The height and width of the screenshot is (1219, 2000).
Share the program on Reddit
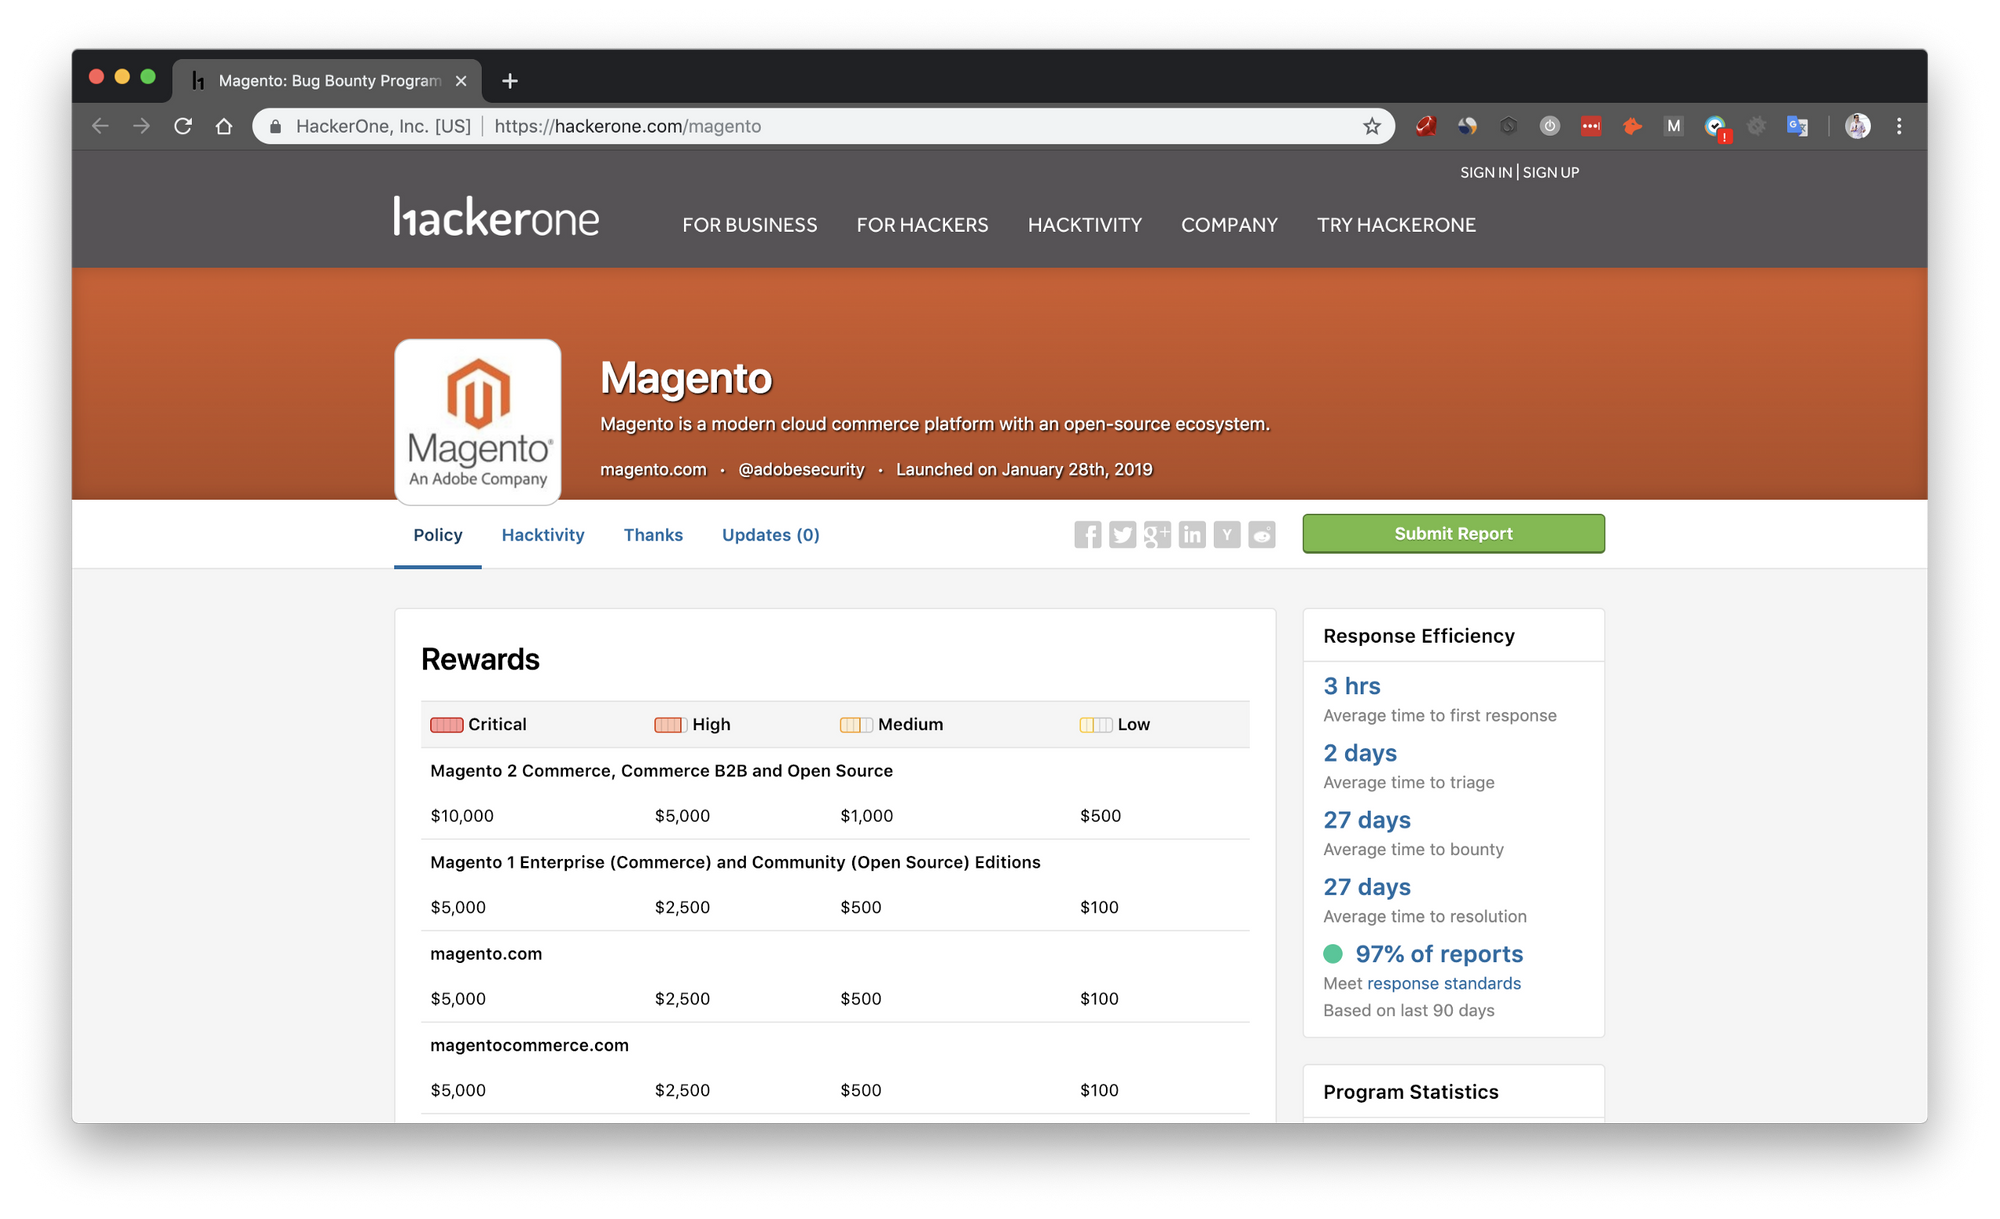pyautogui.click(x=1261, y=535)
